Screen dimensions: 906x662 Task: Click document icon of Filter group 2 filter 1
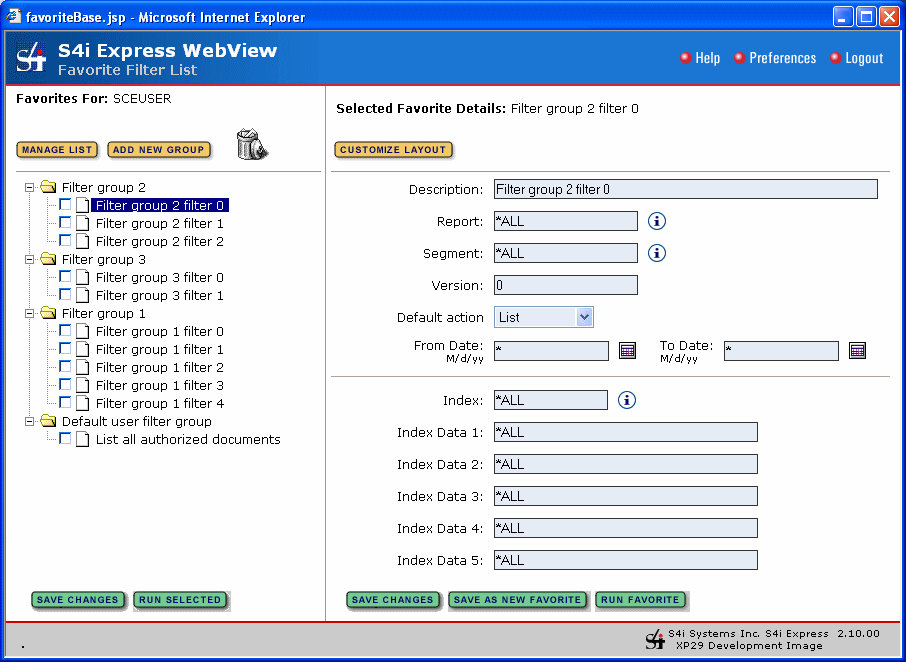[83, 224]
